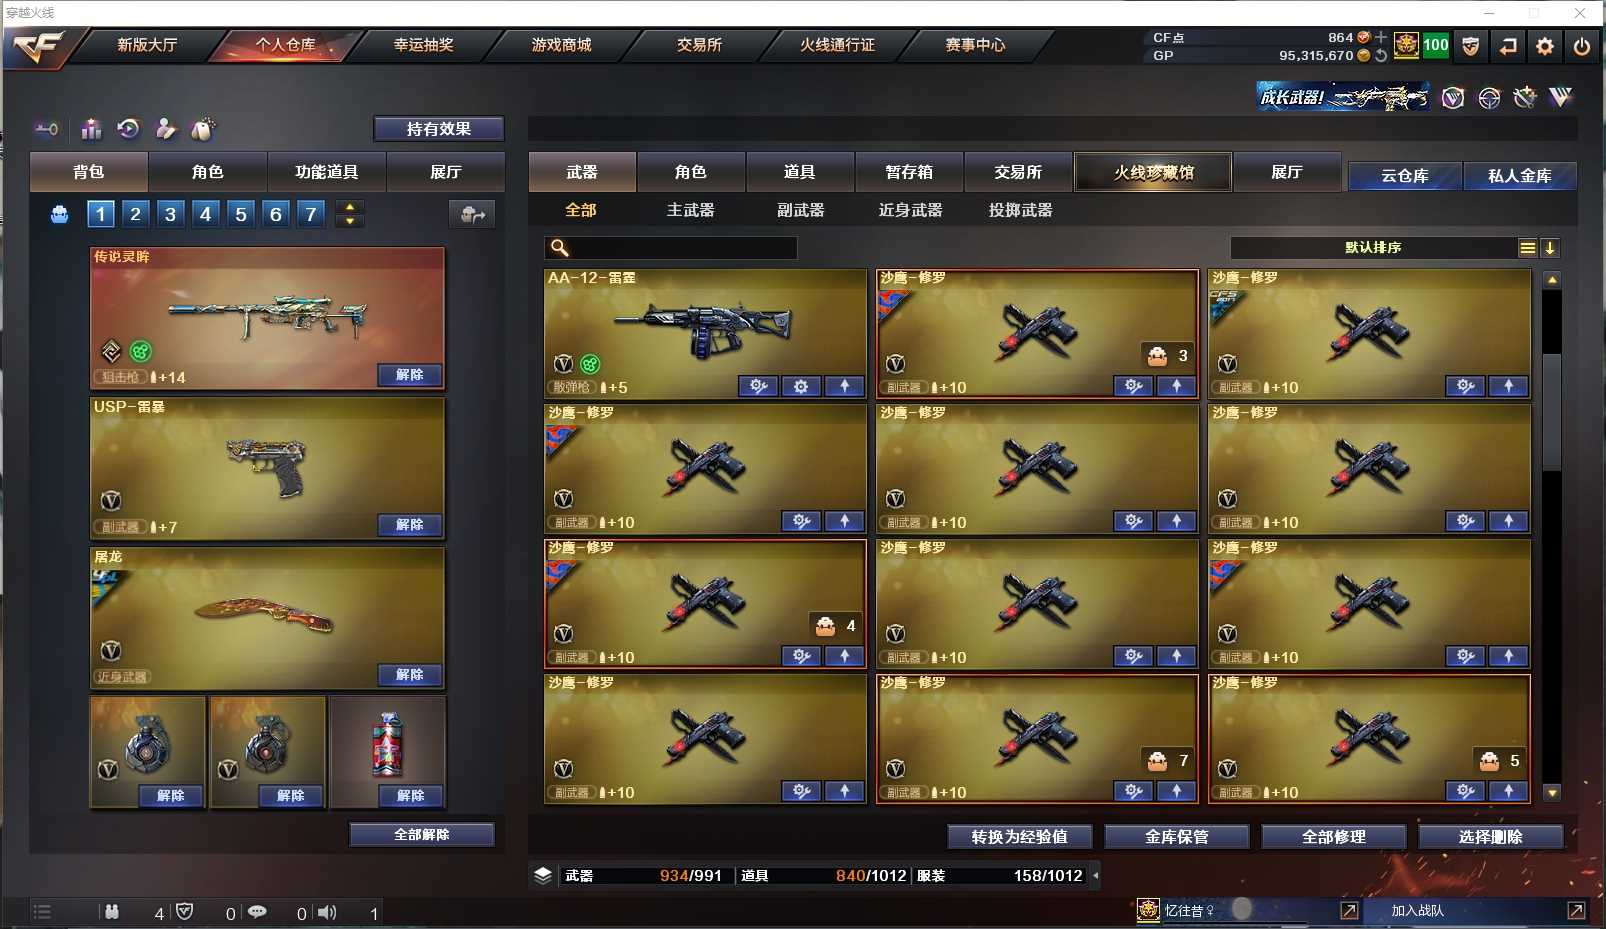Open the 游戏商城 top menu
The height and width of the screenshot is (929, 1606).
561,45
